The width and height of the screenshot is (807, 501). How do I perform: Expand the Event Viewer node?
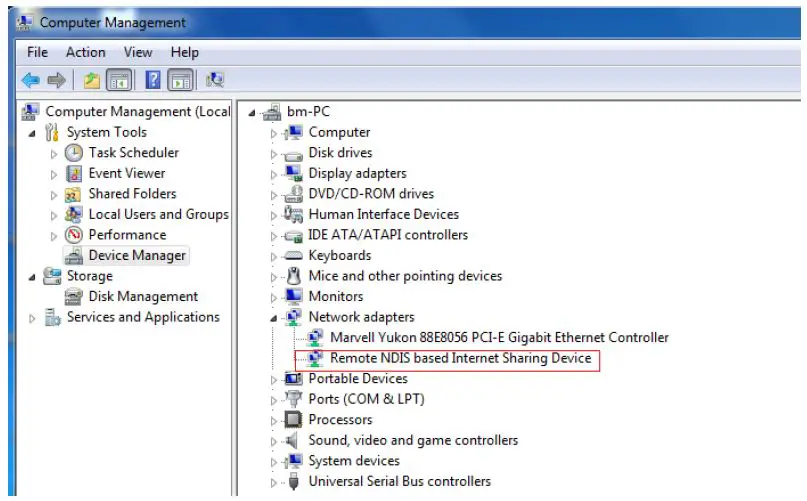click(54, 174)
